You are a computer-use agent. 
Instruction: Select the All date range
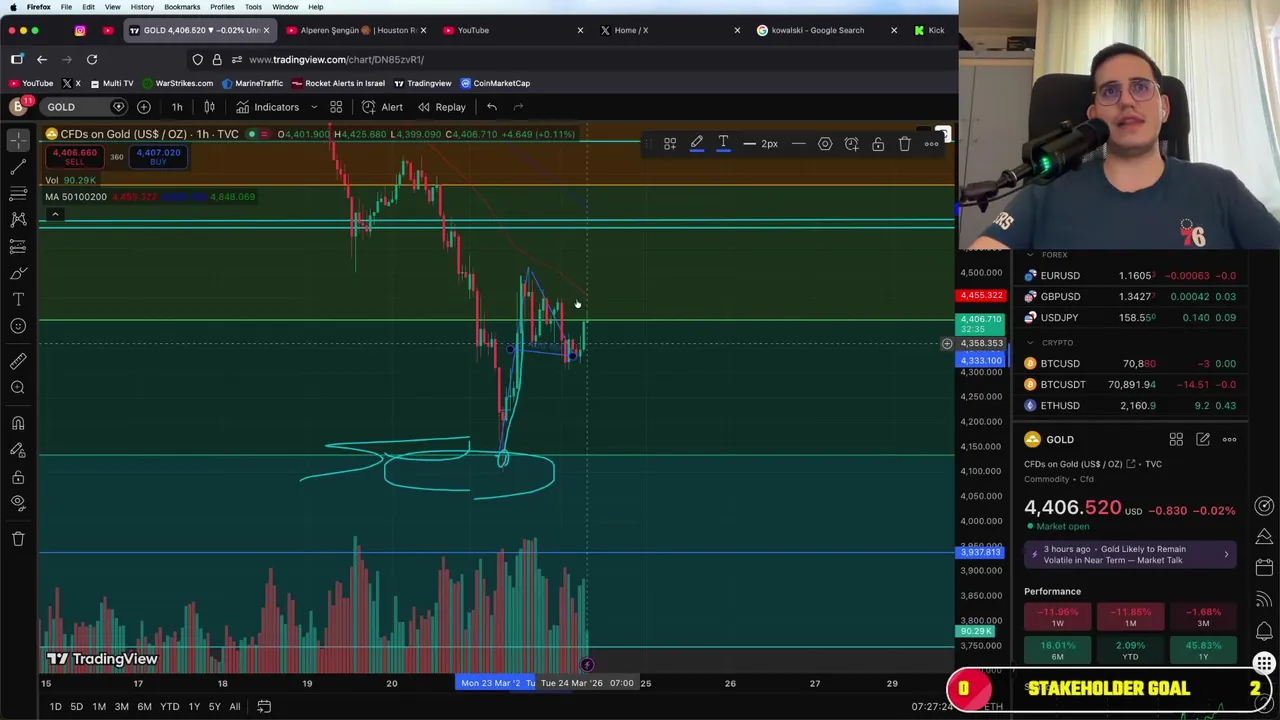tap(234, 706)
